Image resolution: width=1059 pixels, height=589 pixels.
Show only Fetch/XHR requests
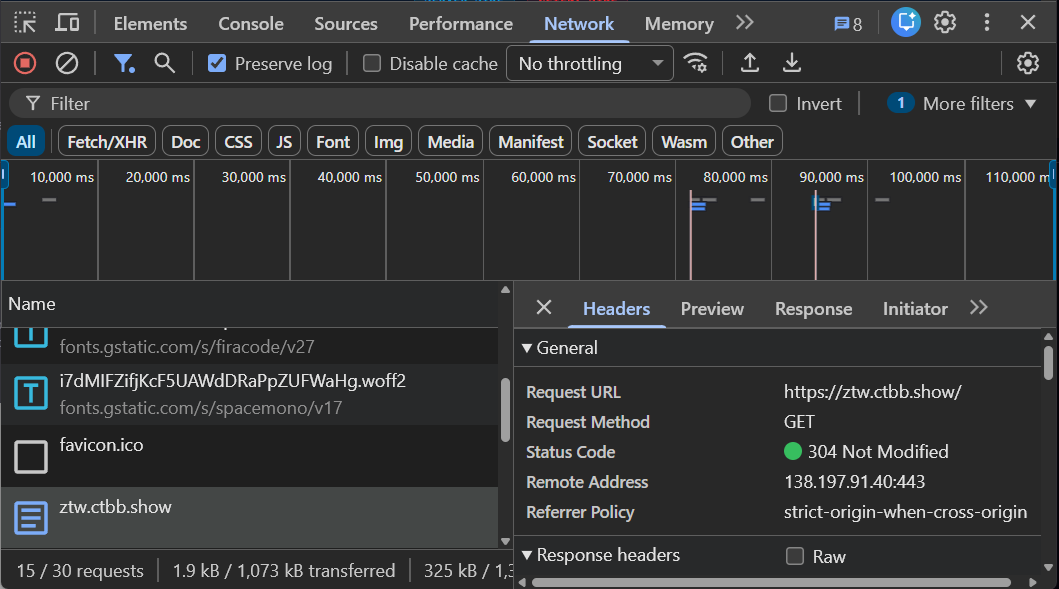pyautogui.click(x=106, y=141)
